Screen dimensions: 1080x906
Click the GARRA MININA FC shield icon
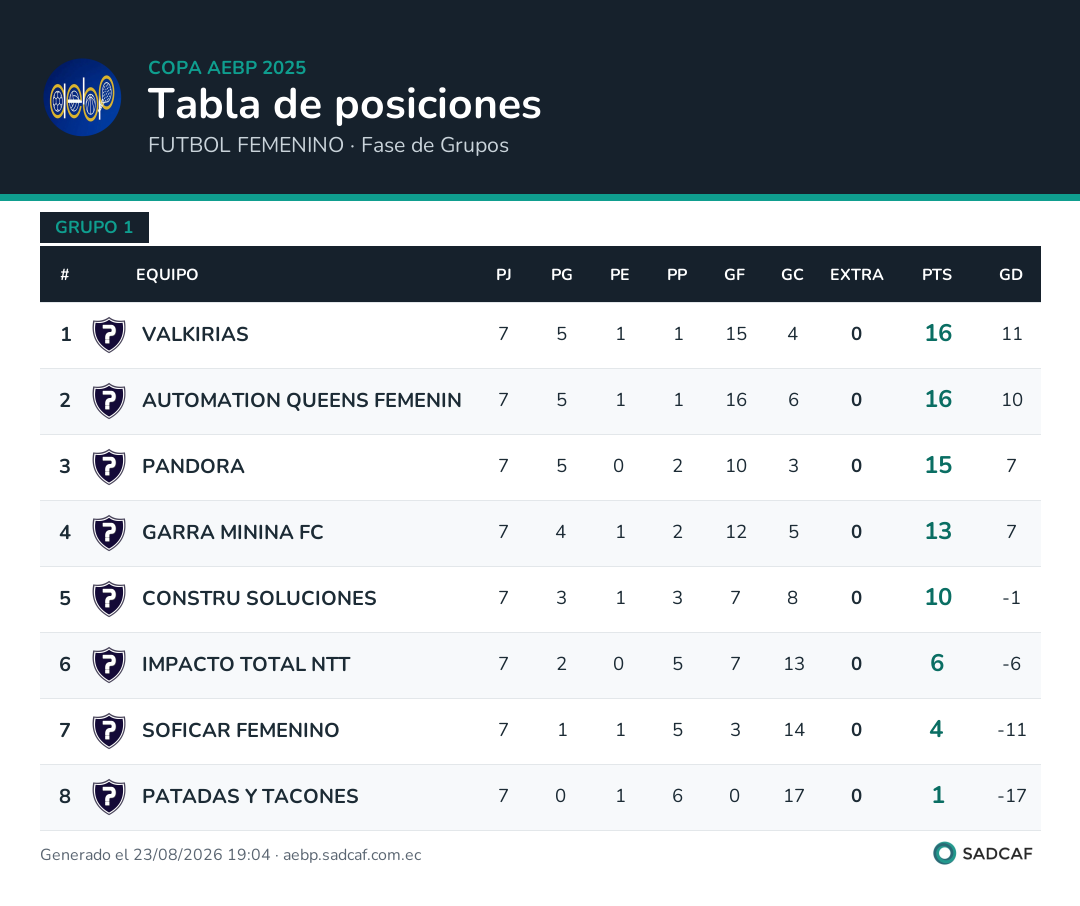[109, 533]
